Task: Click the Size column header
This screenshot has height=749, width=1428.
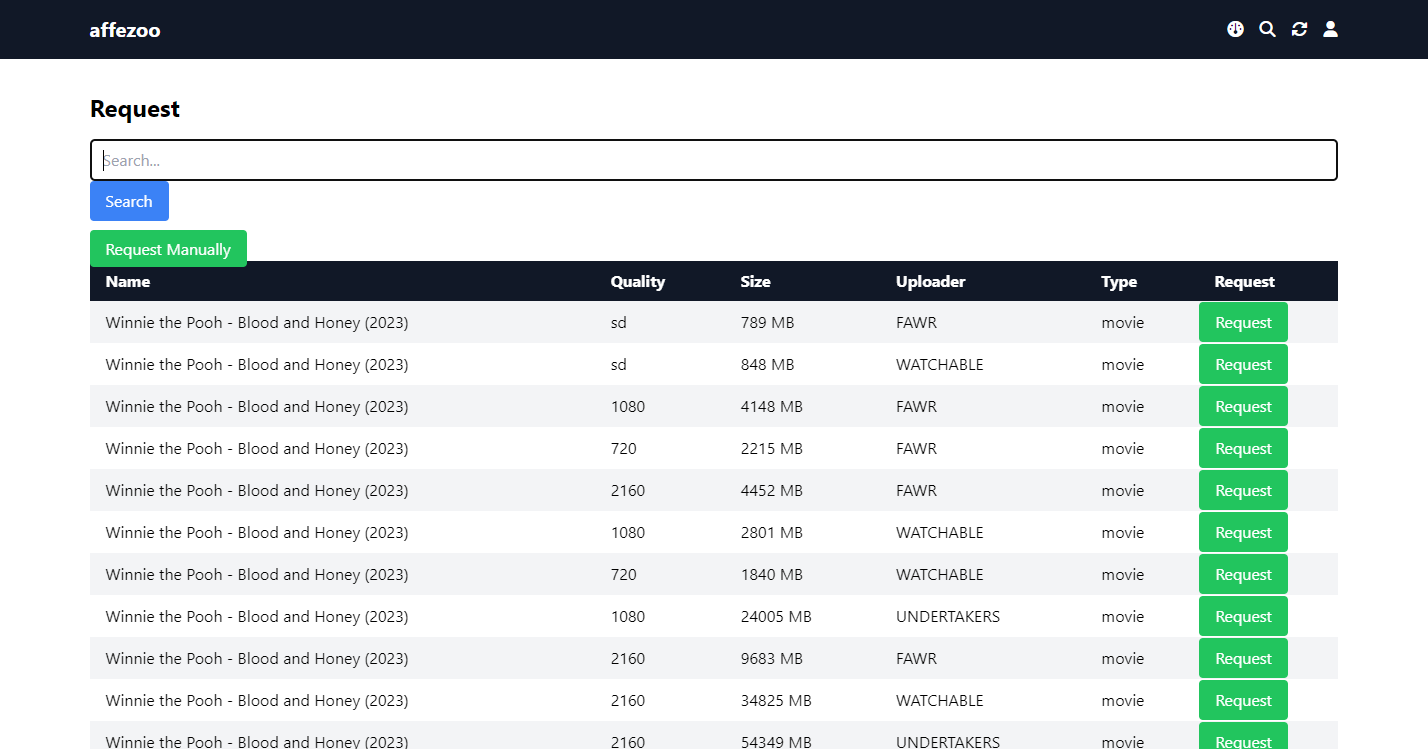Action: coord(755,281)
